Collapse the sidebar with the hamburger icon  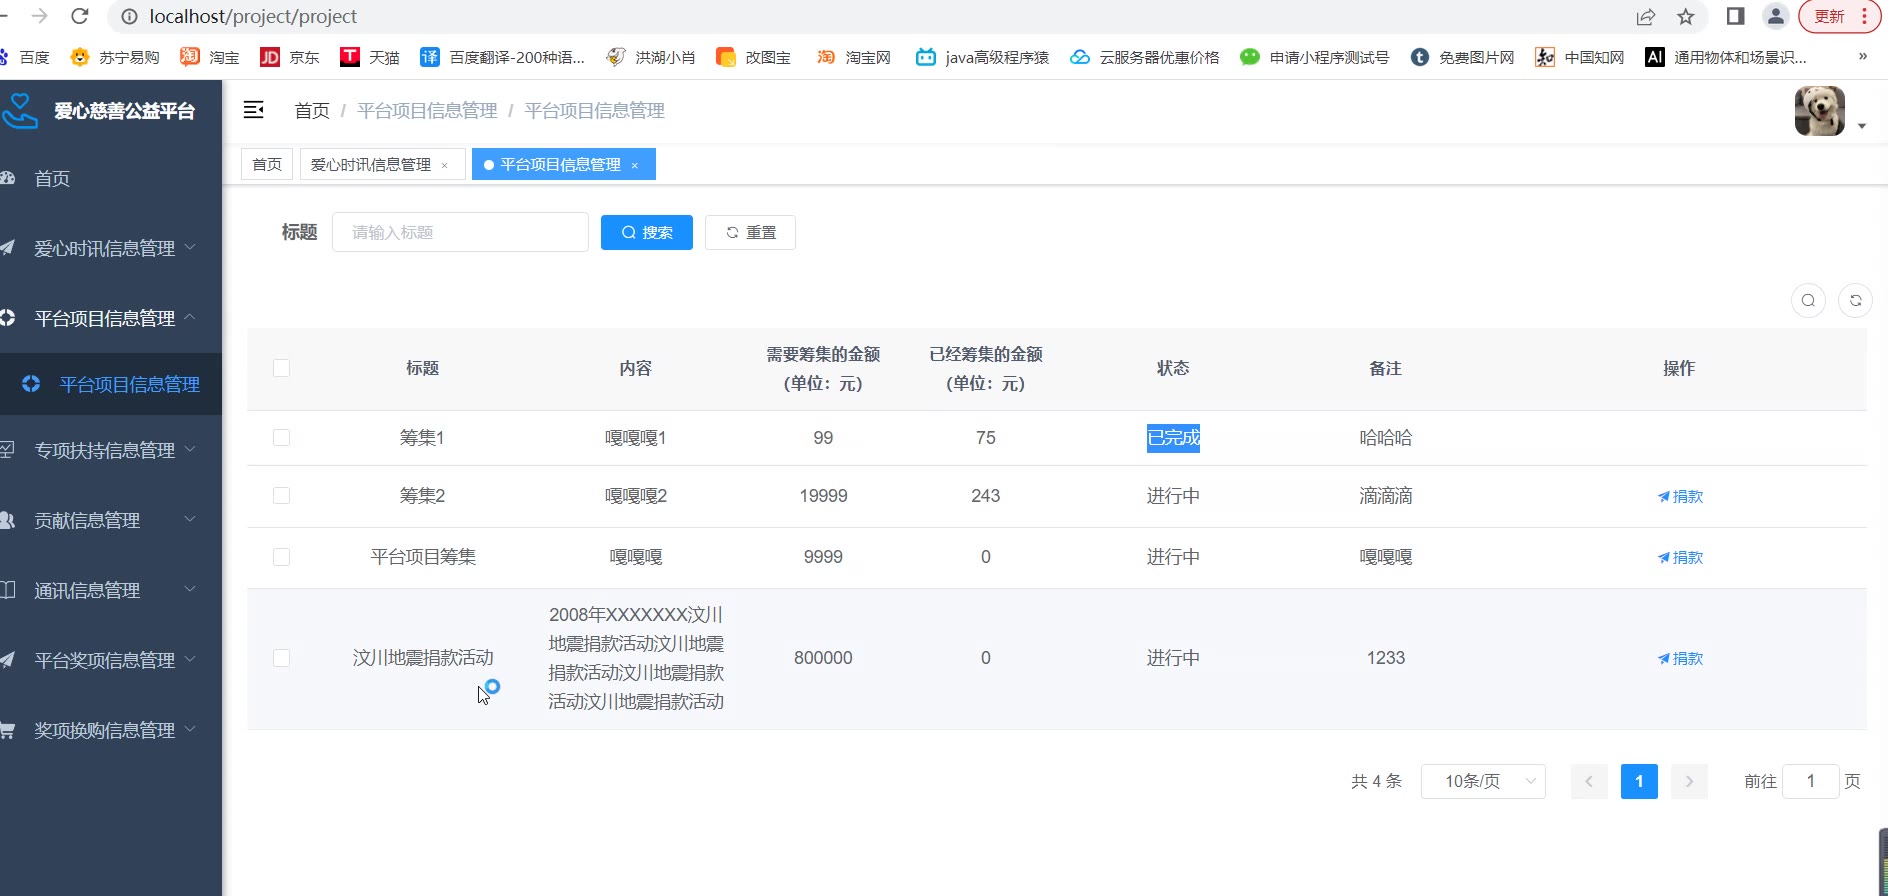coord(254,110)
